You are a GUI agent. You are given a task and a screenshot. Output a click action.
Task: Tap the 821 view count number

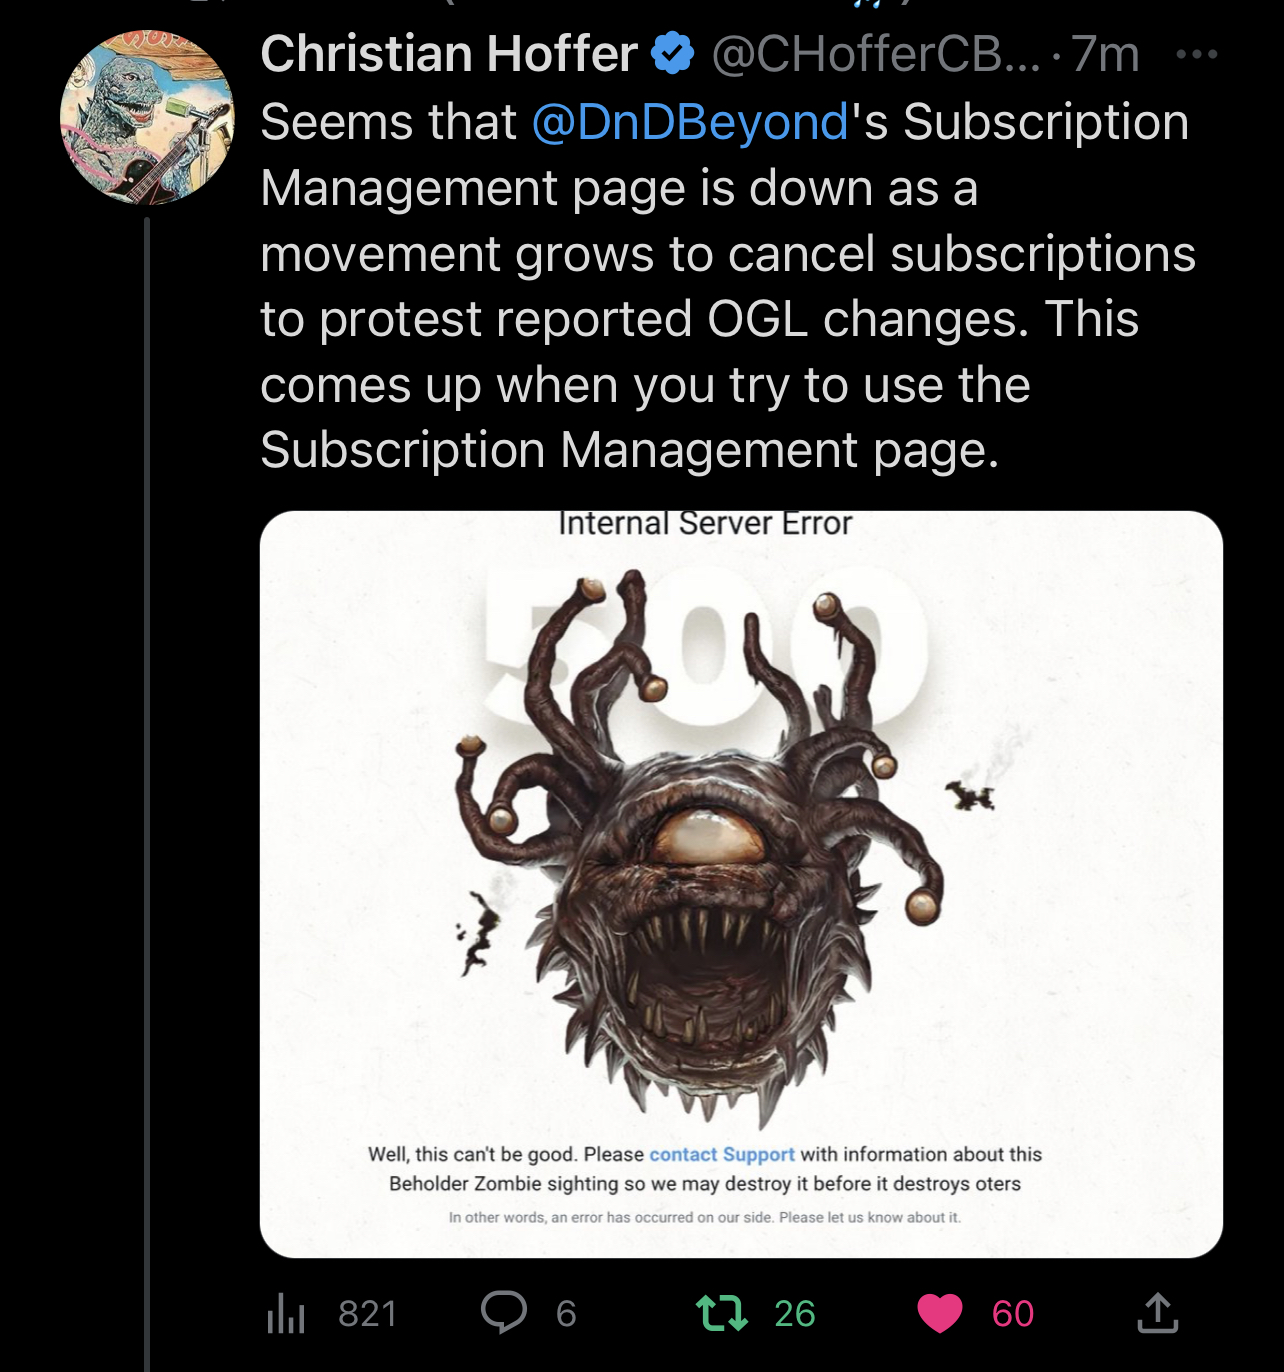[x=367, y=1313]
